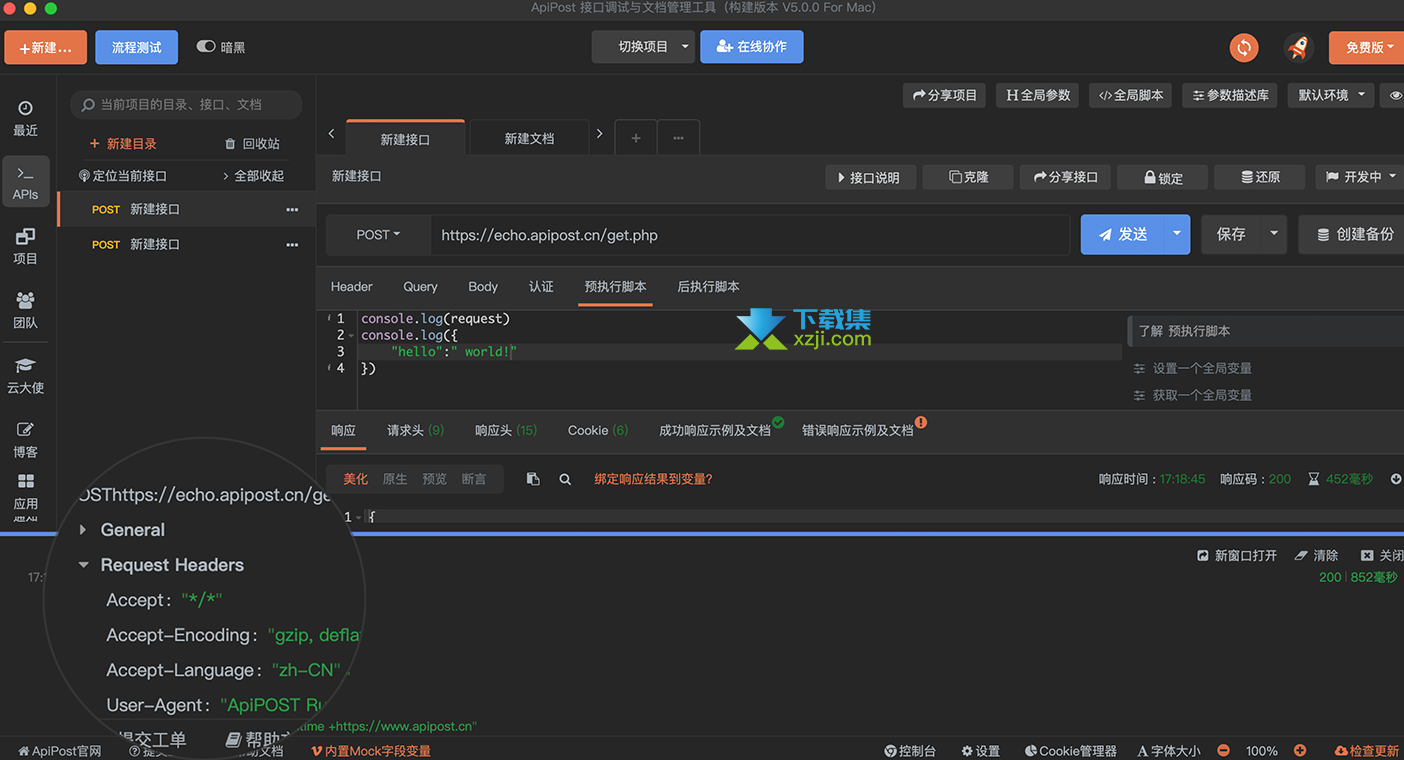The width and height of the screenshot is (1404, 760).
Task: Click the 克隆 clone button
Action: coord(968,177)
